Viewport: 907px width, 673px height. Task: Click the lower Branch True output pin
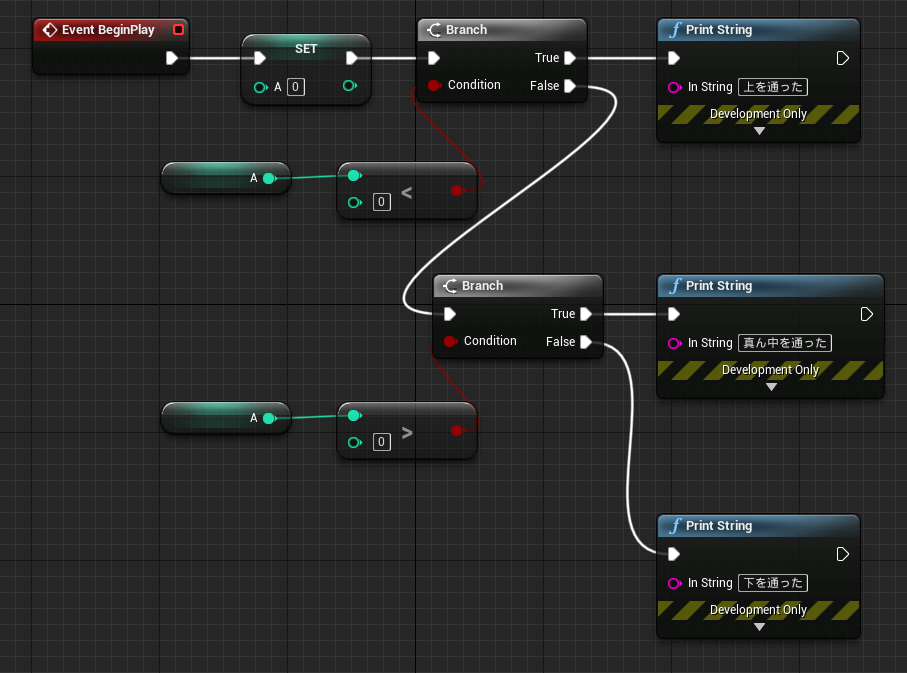coord(586,314)
